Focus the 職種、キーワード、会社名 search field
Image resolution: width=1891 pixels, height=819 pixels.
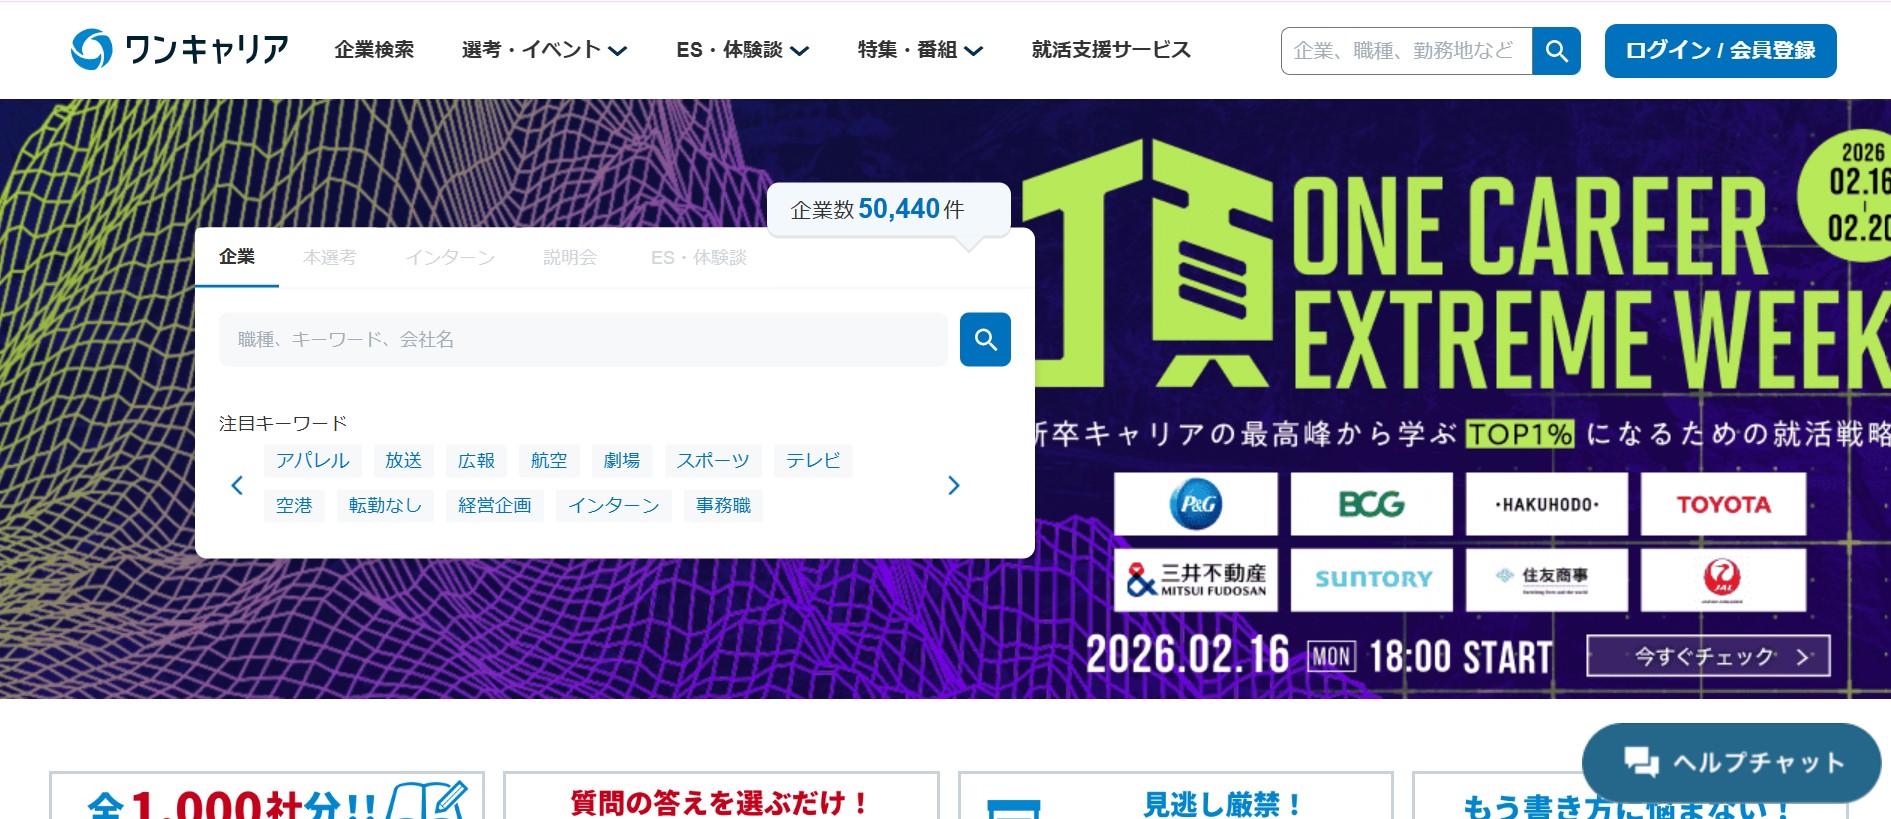coord(583,340)
